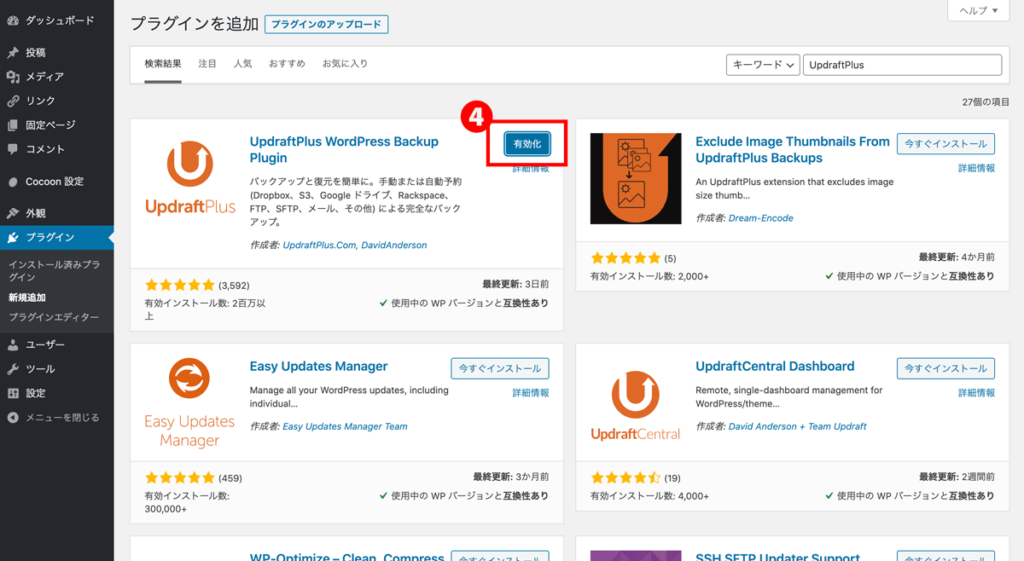Screen dimensions: 1024x561
Task: Click the 27個の項目 item count text
Action: click(985, 102)
